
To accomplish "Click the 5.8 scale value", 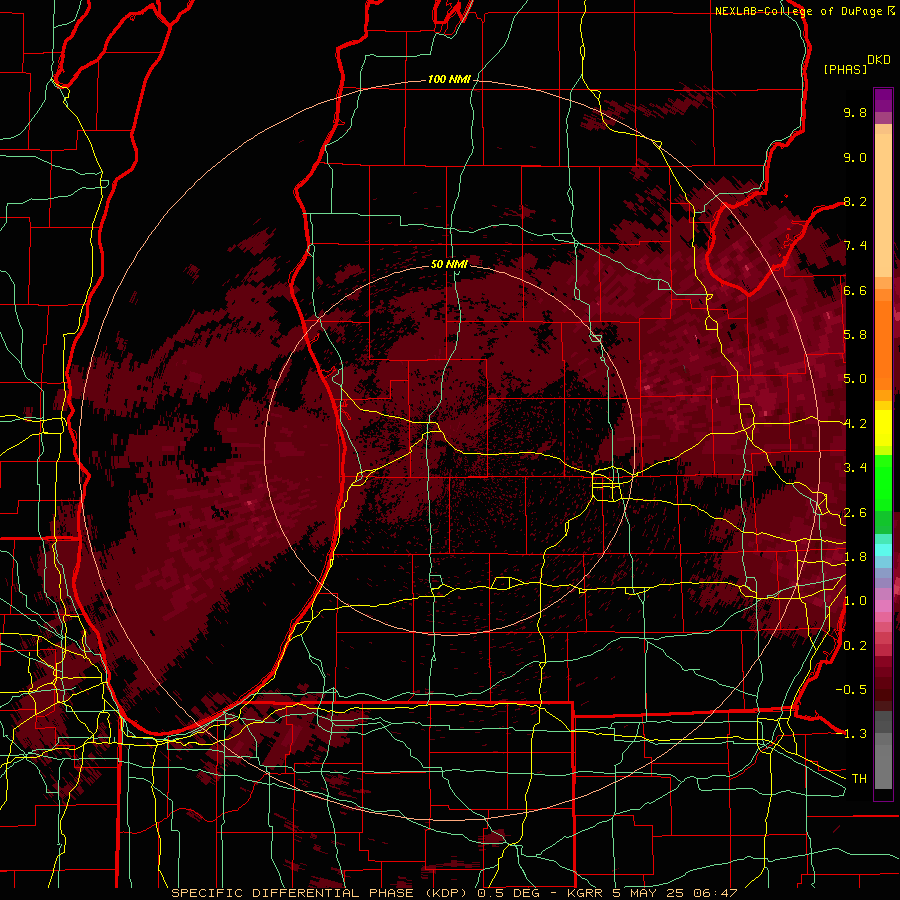I will [x=855, y=335].
